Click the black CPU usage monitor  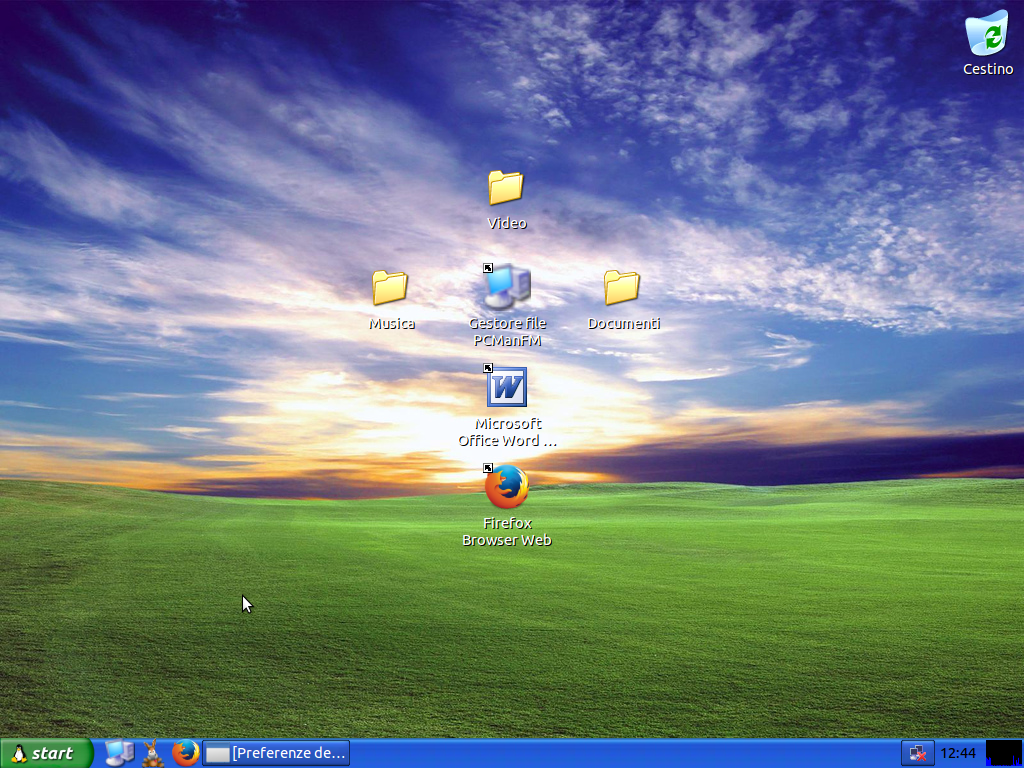(1003, 752)
